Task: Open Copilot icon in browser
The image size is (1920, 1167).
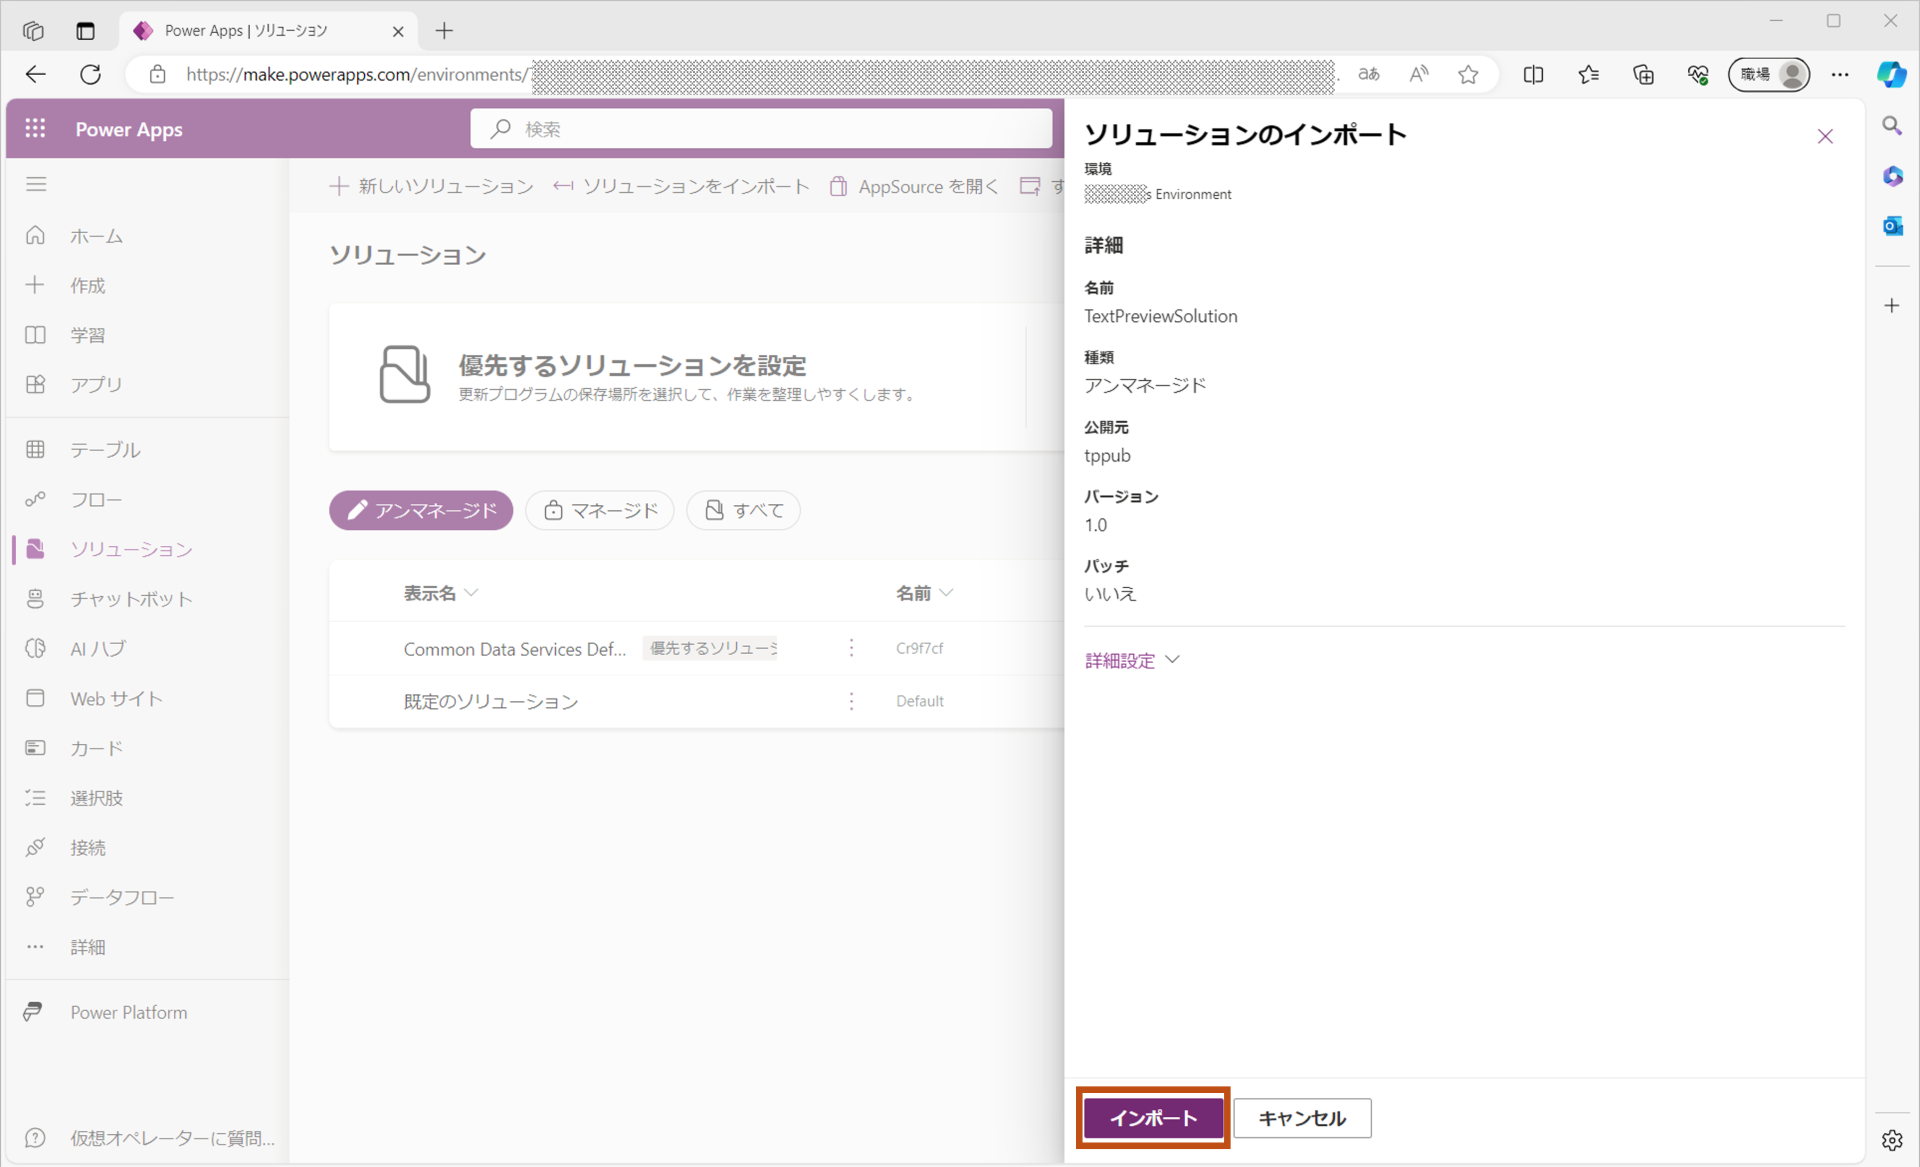Action: (x=1891, y=74)
